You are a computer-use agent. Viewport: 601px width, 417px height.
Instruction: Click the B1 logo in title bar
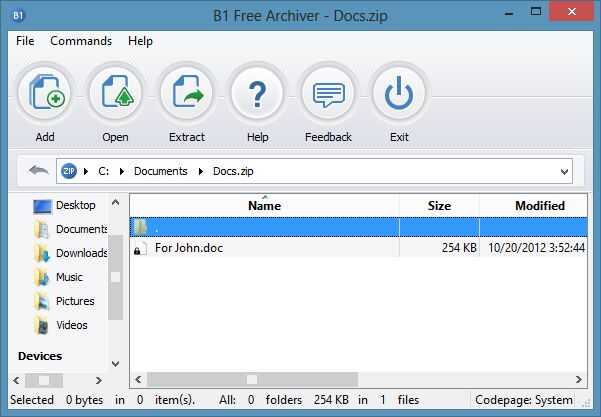pos(18,15)
